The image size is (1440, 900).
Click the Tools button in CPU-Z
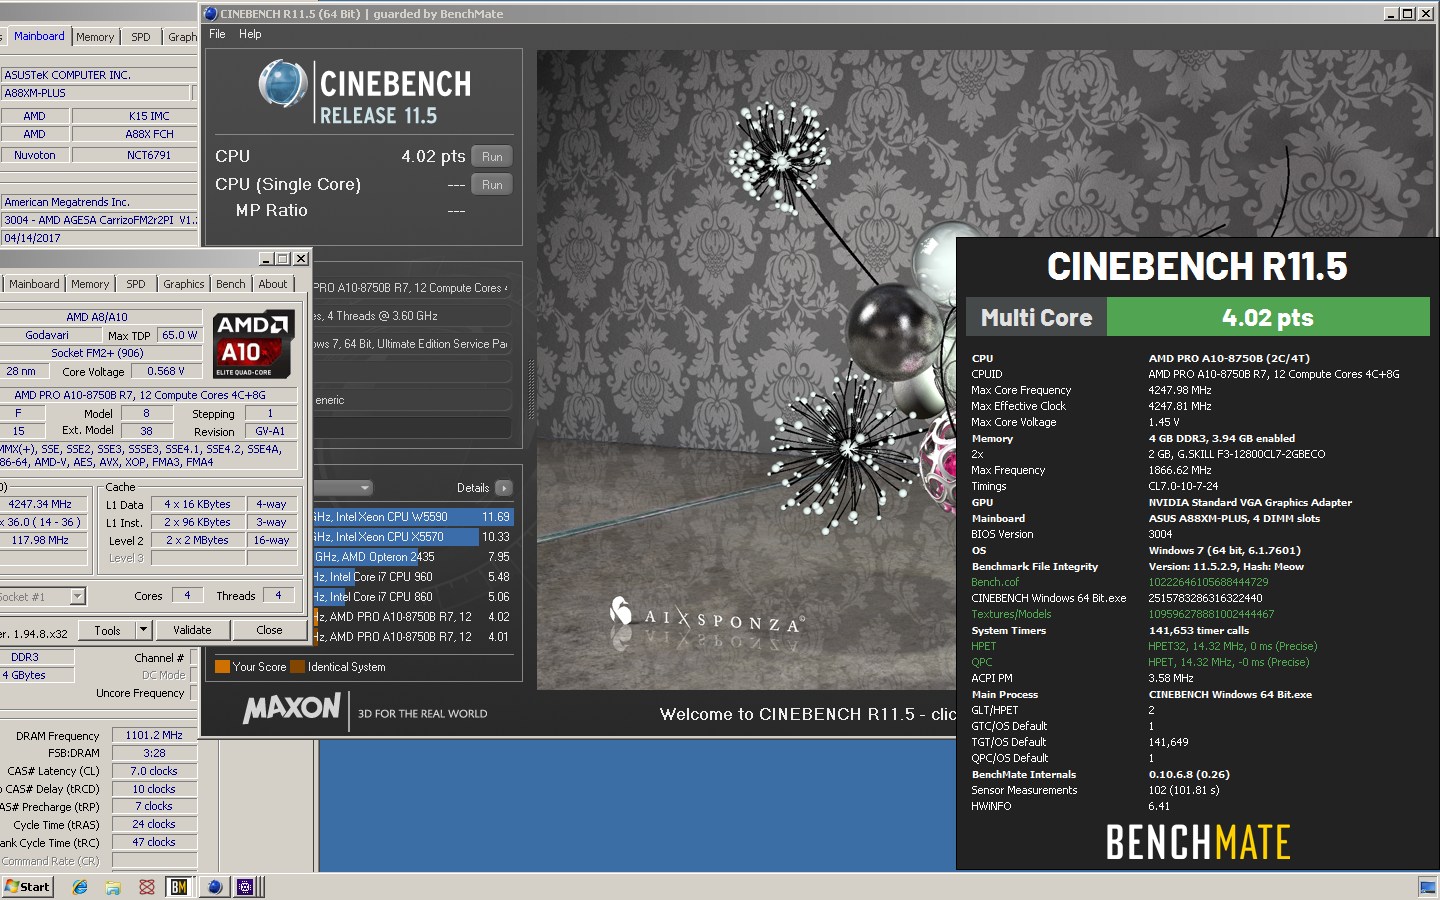click(x=107, y=630)
